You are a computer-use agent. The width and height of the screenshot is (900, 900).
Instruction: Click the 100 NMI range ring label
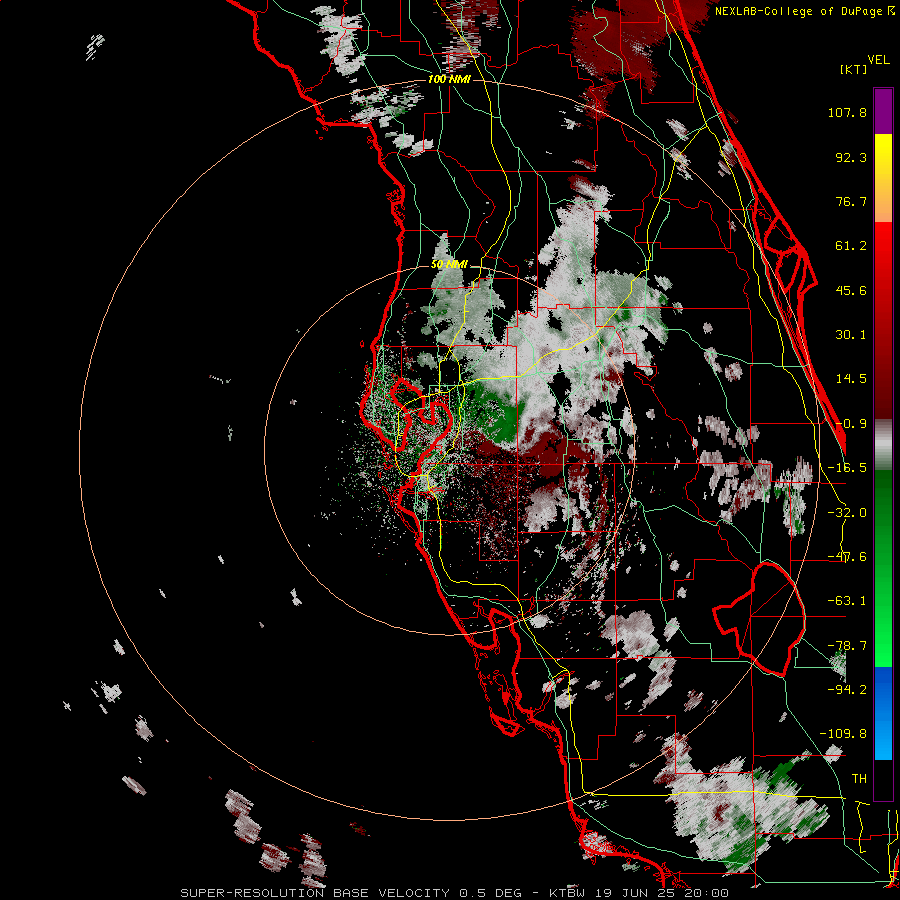(x=449, y=79)
